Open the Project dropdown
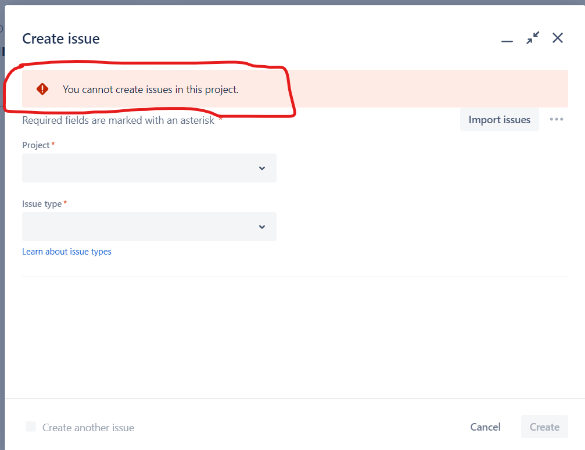The width and height of the screenshot is (585, 450). click(x=149, y=168)
